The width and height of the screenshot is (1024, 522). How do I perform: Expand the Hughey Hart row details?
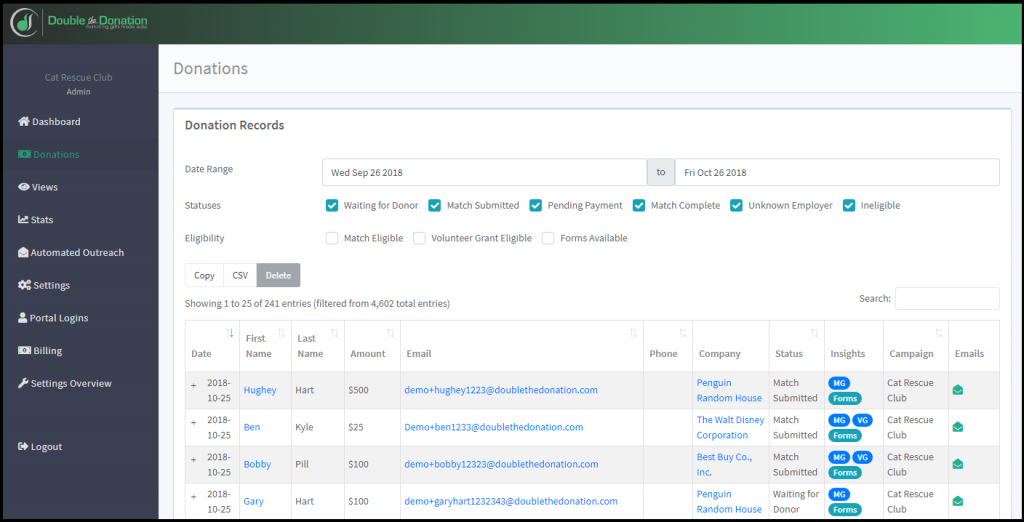(x=193, y=385)
